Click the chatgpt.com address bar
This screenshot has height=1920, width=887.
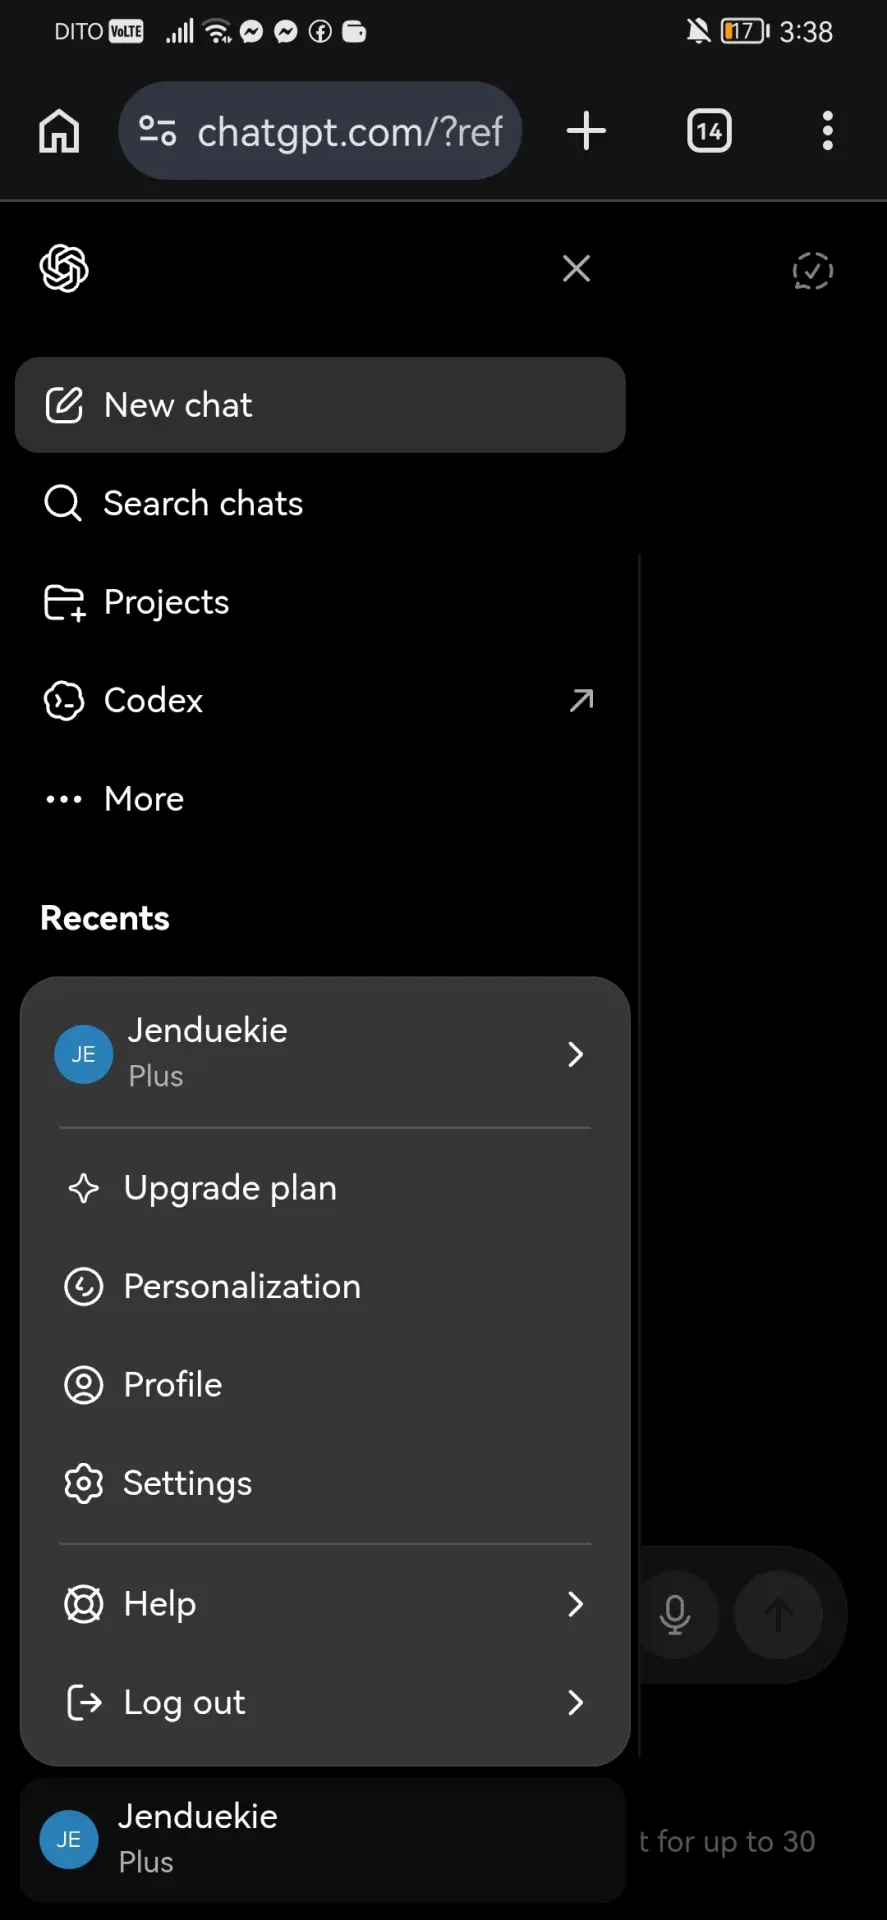pos(320,131)
